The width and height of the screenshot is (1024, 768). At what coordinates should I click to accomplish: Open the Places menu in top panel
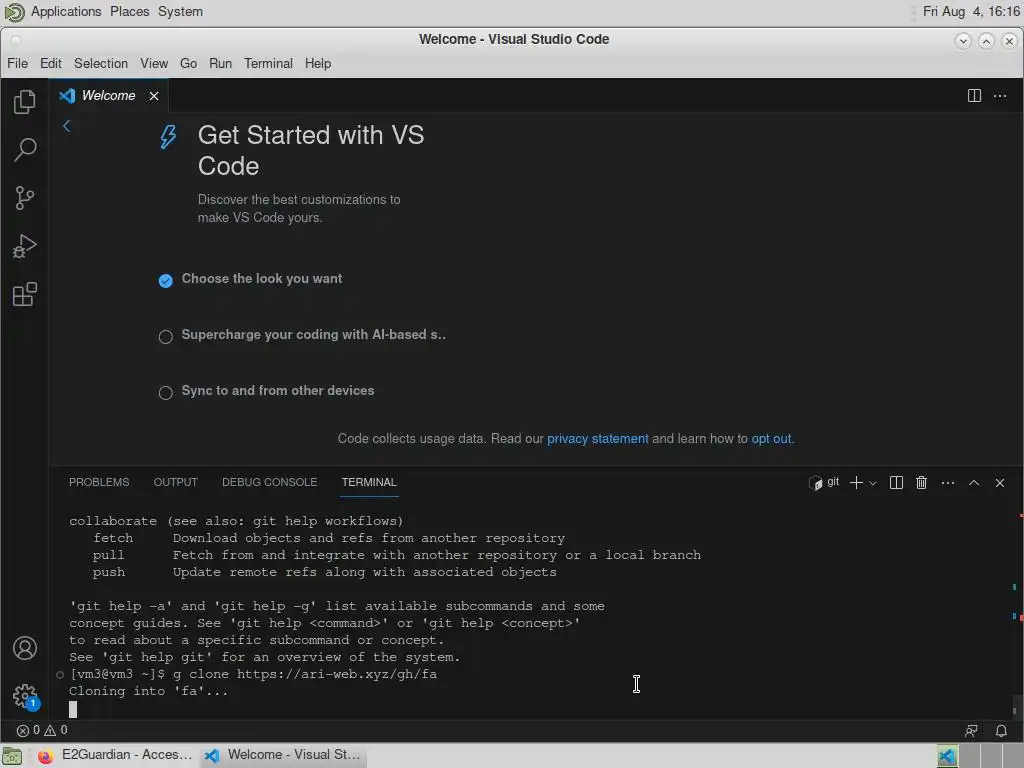point(129,12)
